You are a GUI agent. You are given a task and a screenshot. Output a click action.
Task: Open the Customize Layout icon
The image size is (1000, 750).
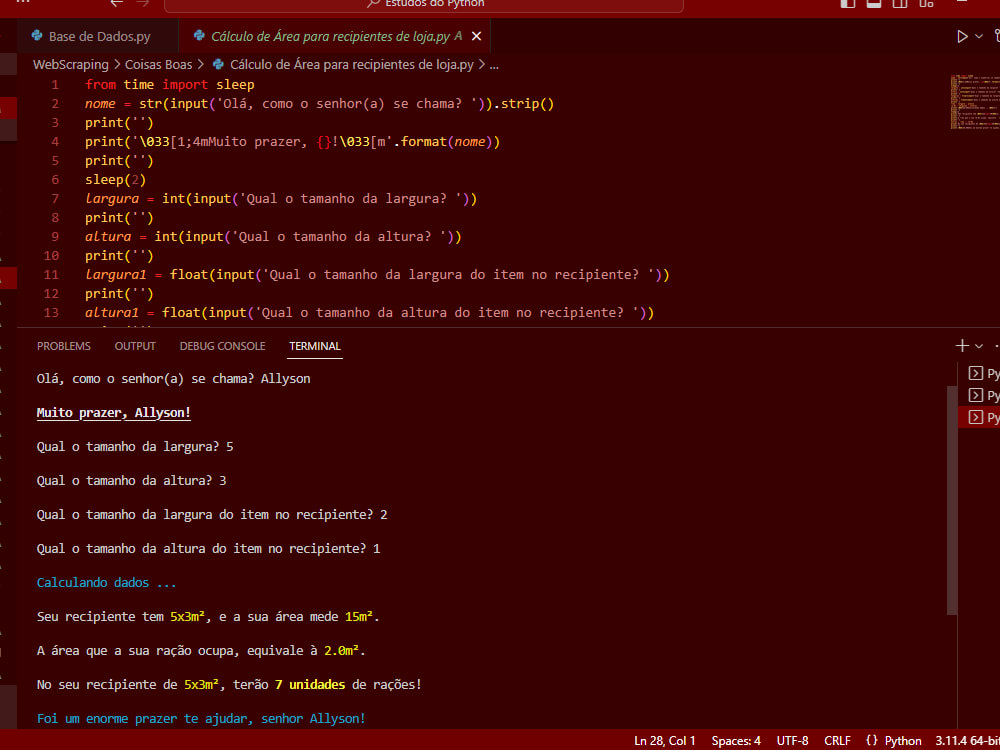click(925, 5)
